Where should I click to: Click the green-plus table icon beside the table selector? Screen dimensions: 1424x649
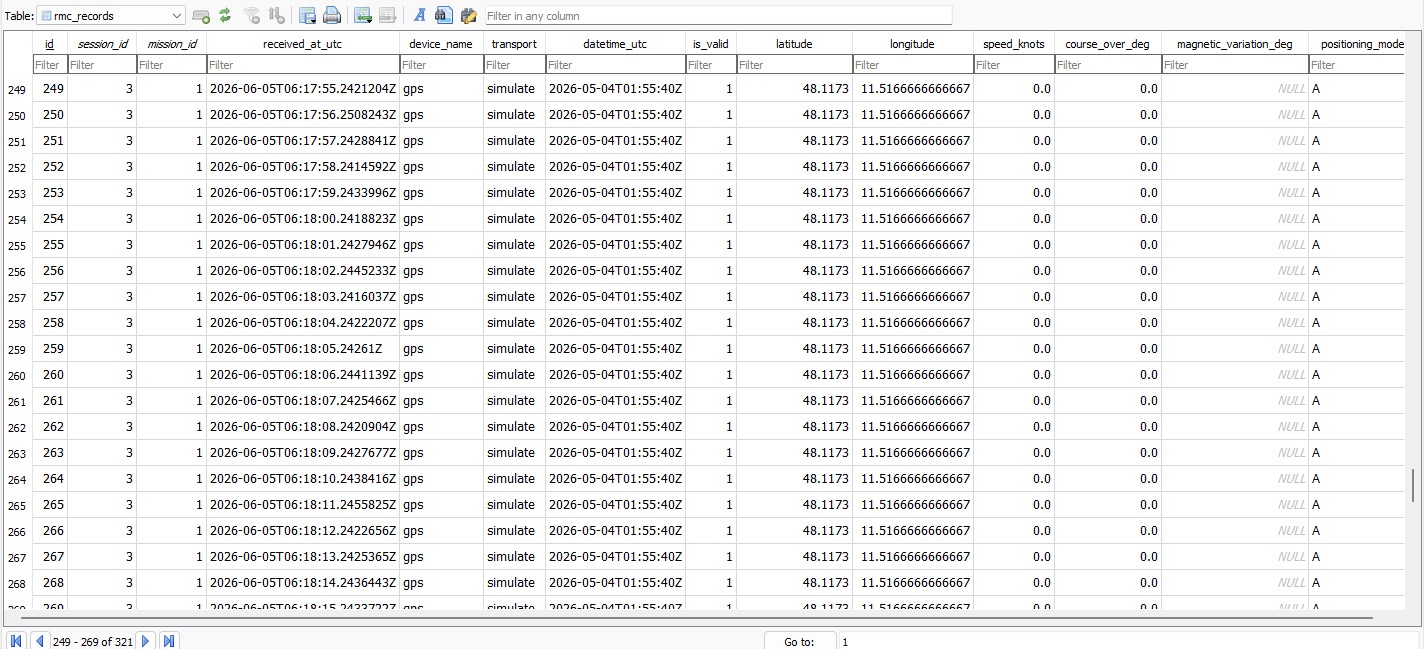[201, 16]
